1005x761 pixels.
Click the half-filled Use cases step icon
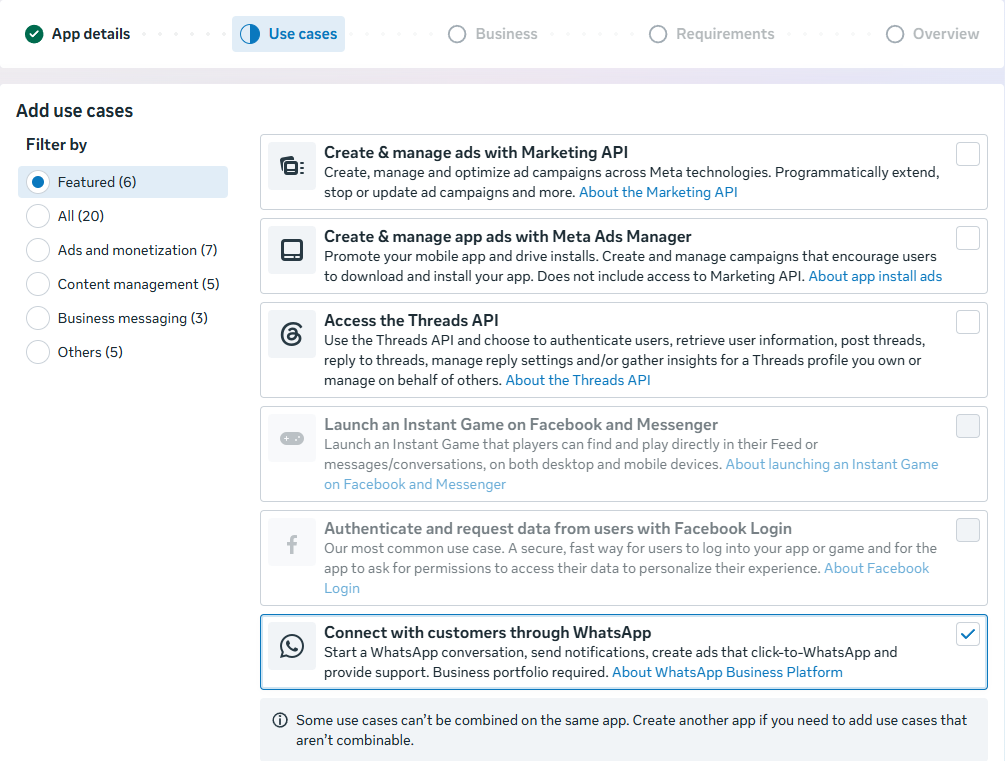click(250, 34)
